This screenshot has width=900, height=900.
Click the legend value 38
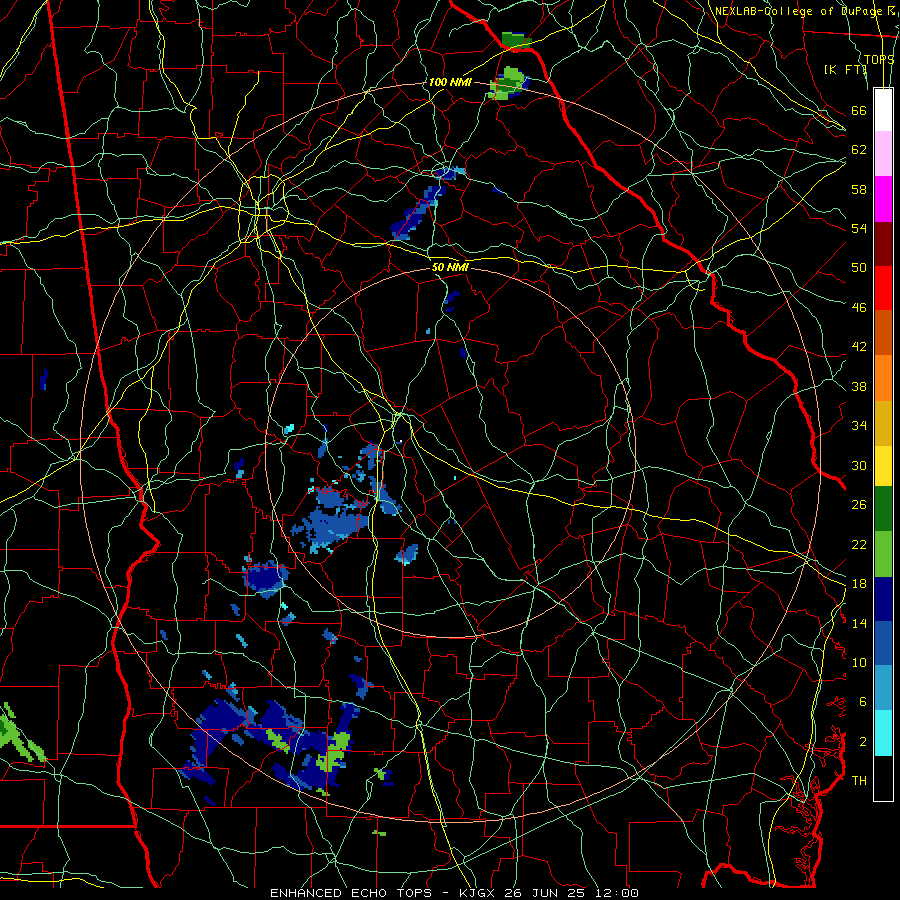coord(859,387)
